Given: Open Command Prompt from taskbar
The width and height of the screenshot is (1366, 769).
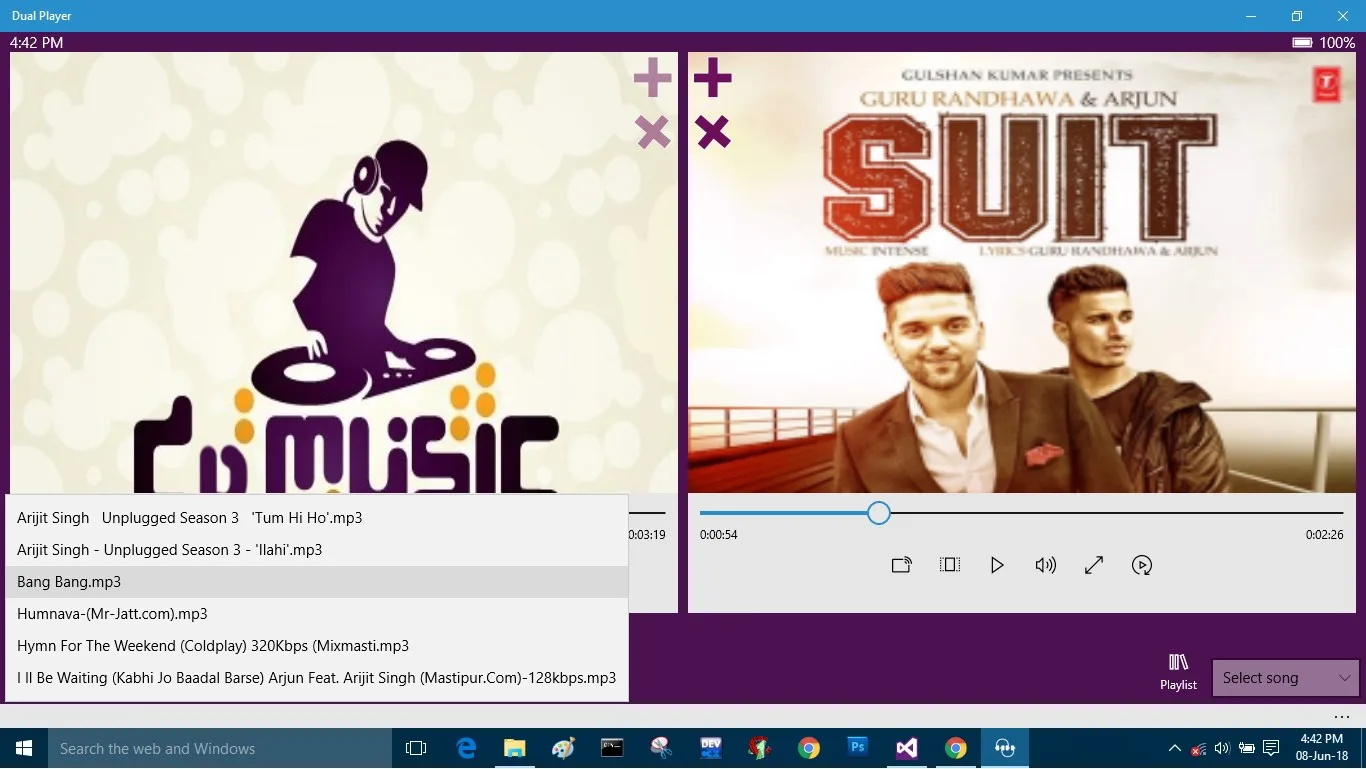Looking at the screenshot, I should click(x=613, y=748).
